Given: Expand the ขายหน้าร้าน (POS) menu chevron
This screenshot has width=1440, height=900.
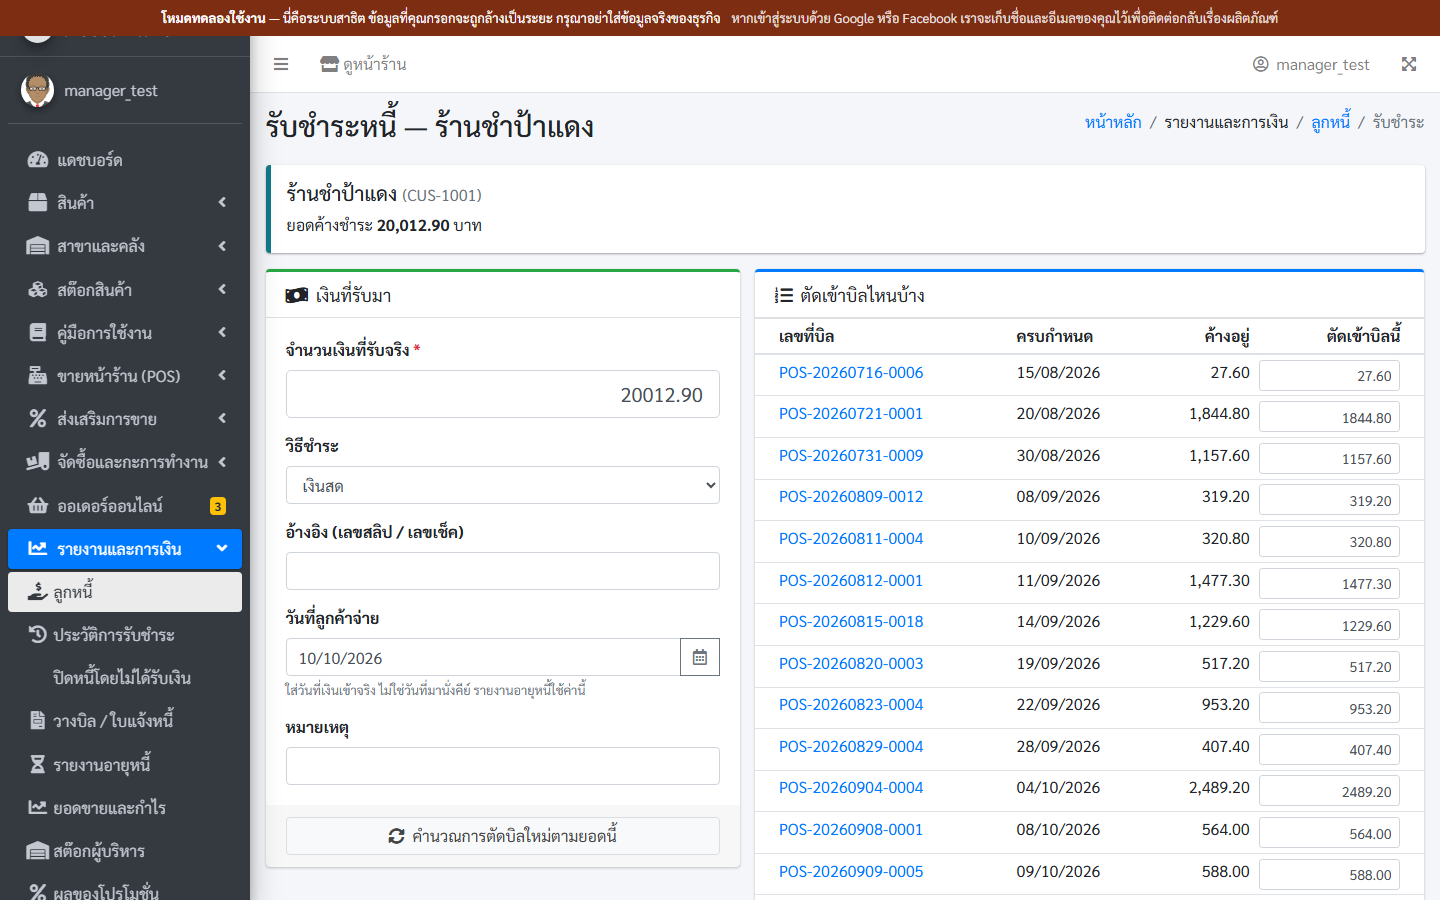Looking at the screenshot, I should point(222,376).
